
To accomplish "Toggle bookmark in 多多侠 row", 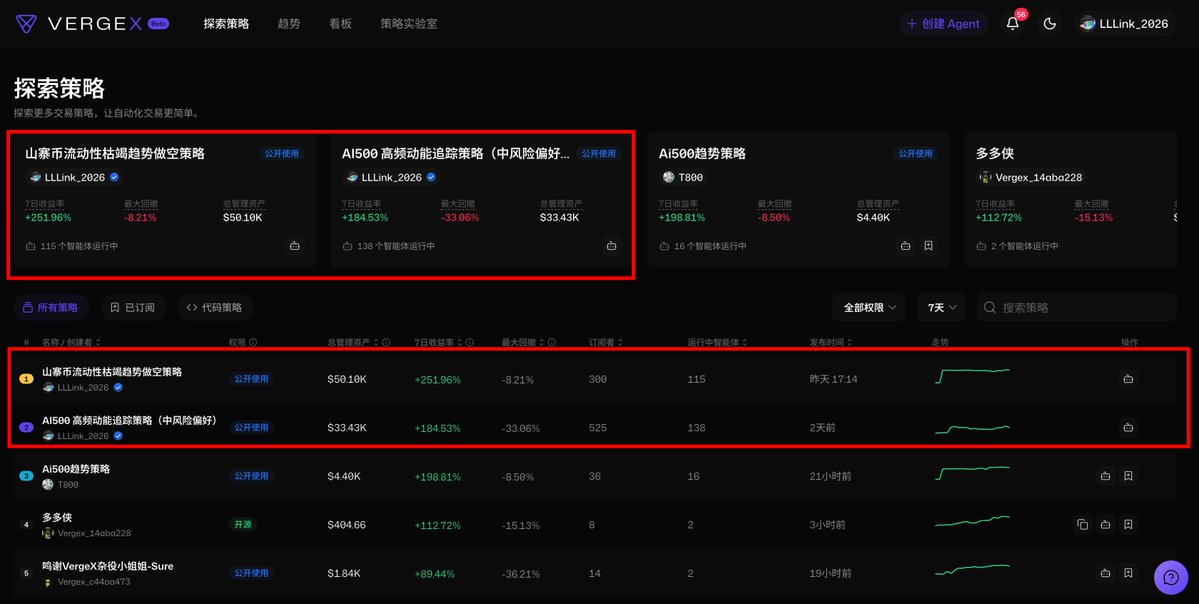I will click(x=1128, y=524).
